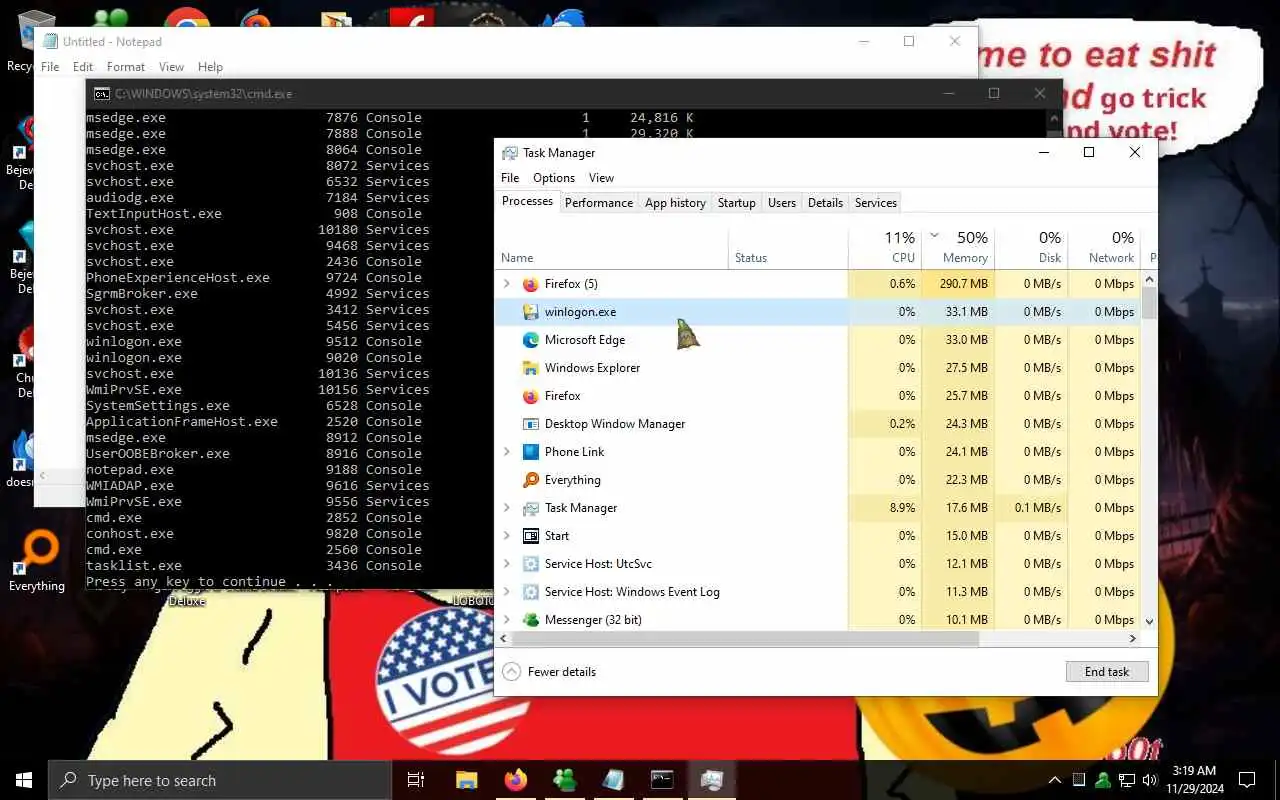
Task: Click the Task Manager 8.9% CPU cell
Action: click(x=885, y=508)
